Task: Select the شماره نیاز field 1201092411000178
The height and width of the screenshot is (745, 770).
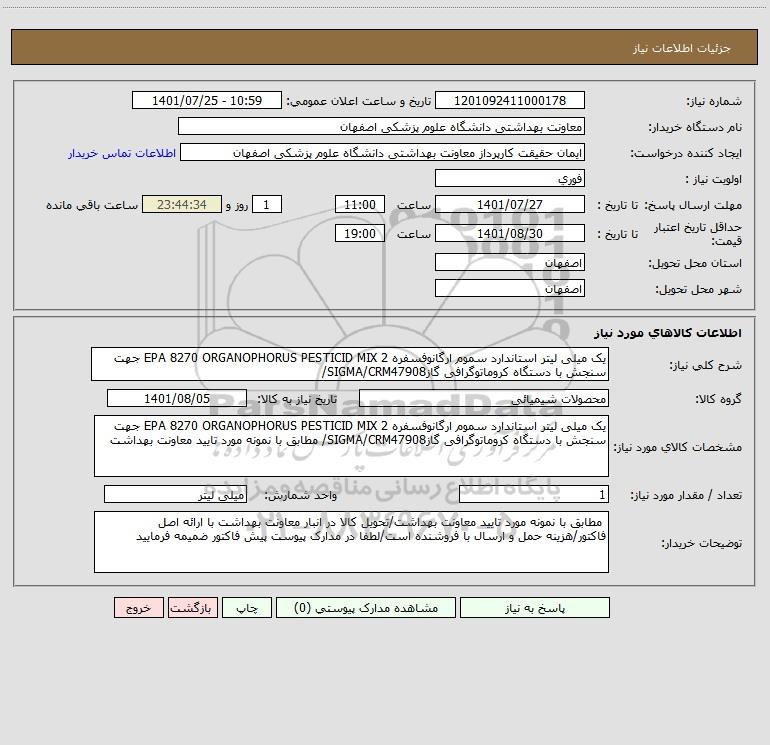Action: (510, 100)
